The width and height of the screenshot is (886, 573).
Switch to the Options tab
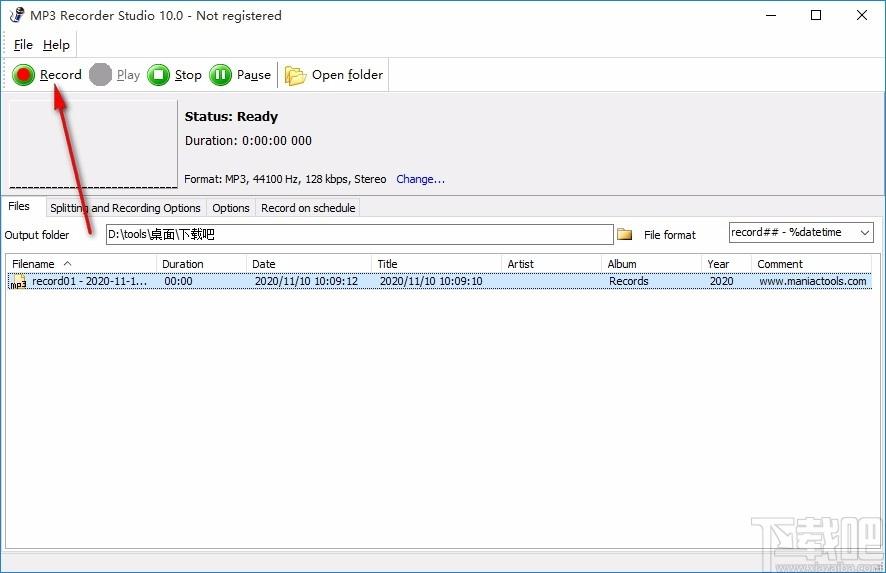coord(231,208)
